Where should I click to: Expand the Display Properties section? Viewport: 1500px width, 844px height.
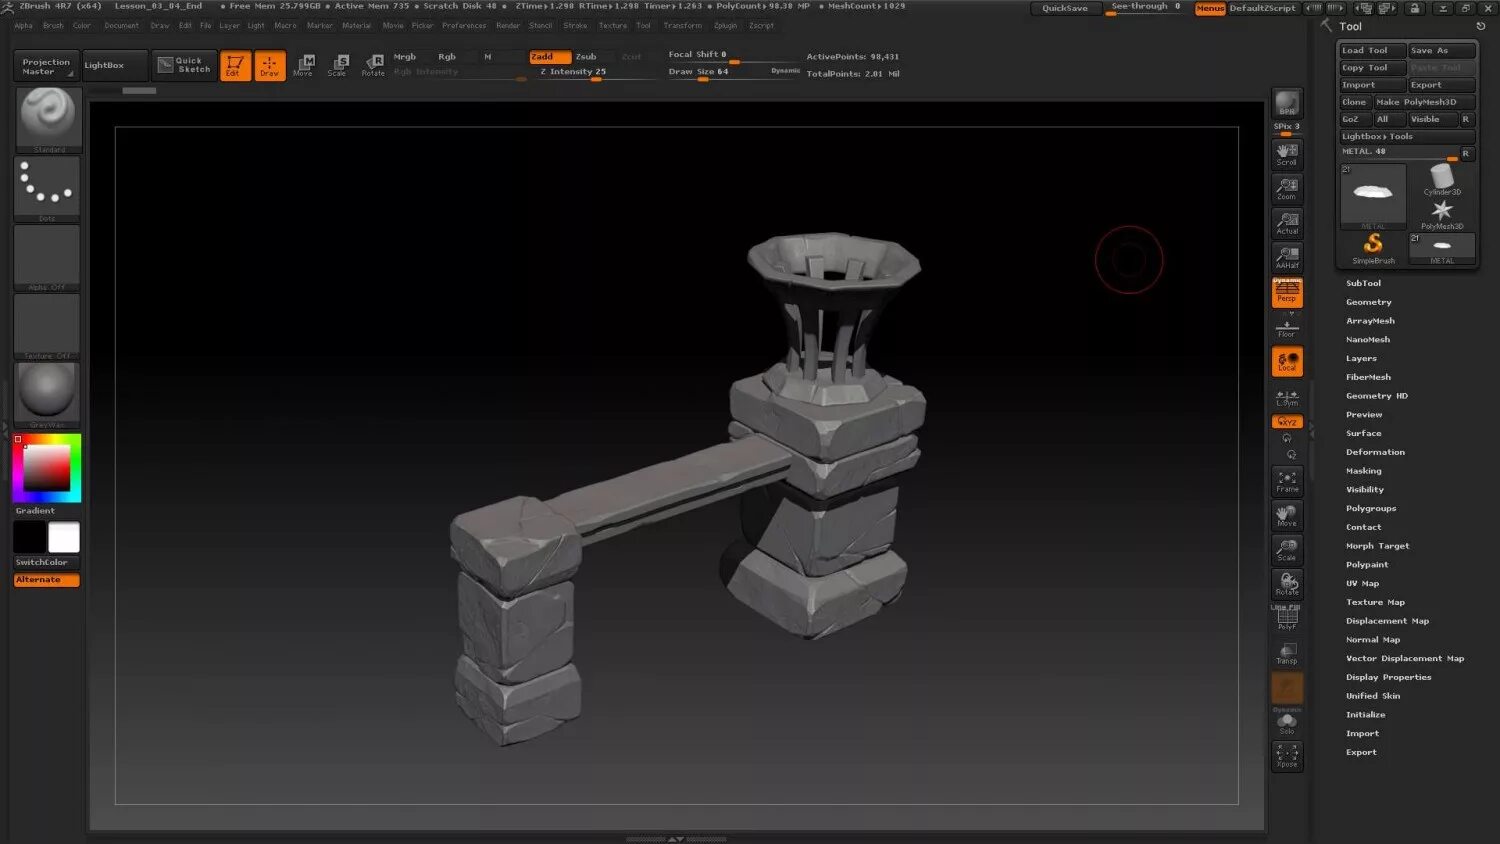point(1388,677)
